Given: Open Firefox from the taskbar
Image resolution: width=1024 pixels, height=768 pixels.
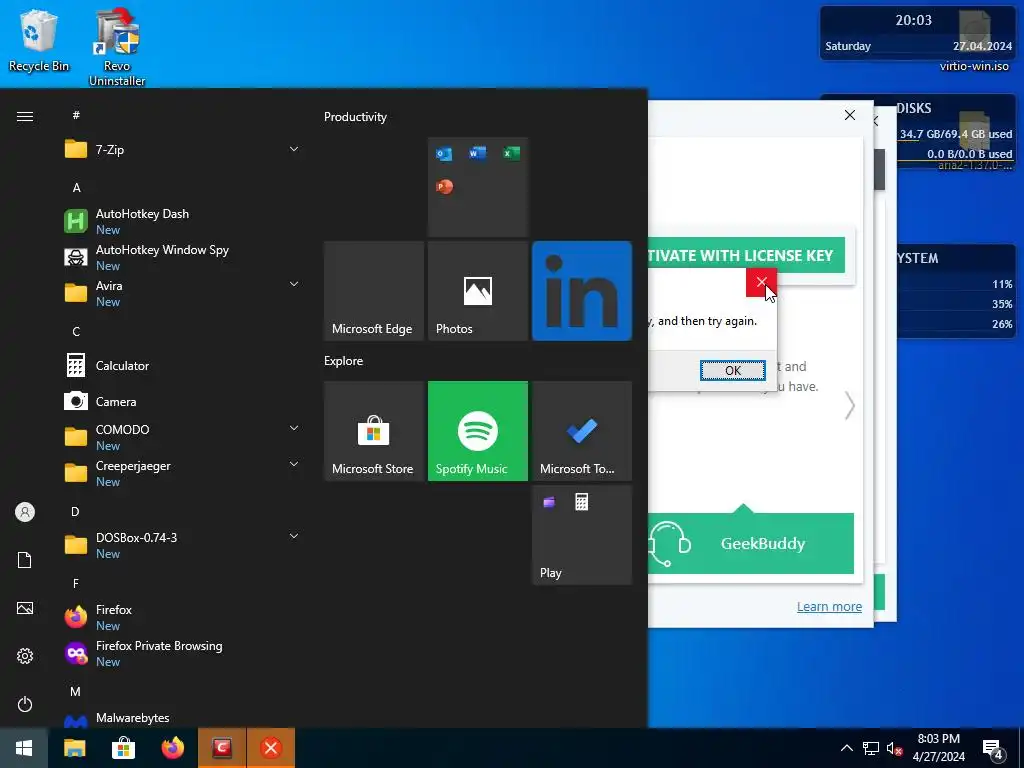Looking at the screenshot, I should tap(172, 748).
